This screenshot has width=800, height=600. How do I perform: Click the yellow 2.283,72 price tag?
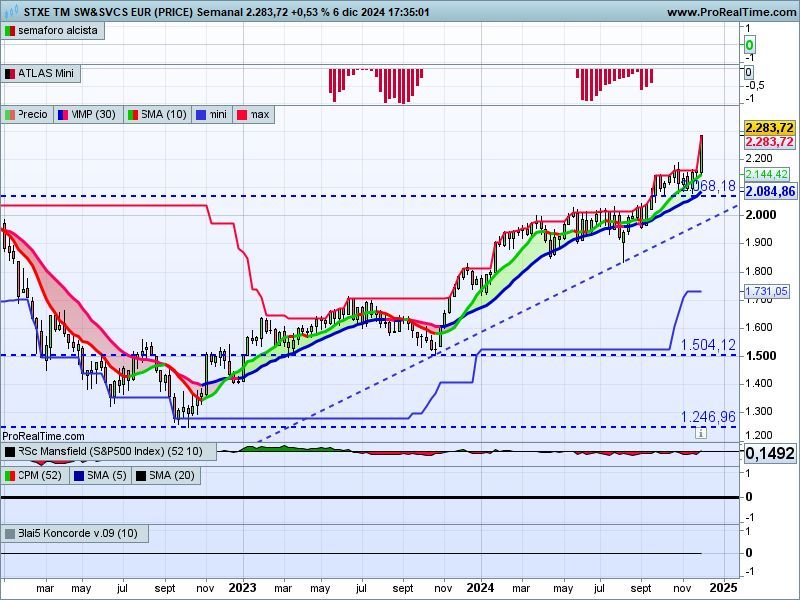pyautogui.click(x=769, y=128)
